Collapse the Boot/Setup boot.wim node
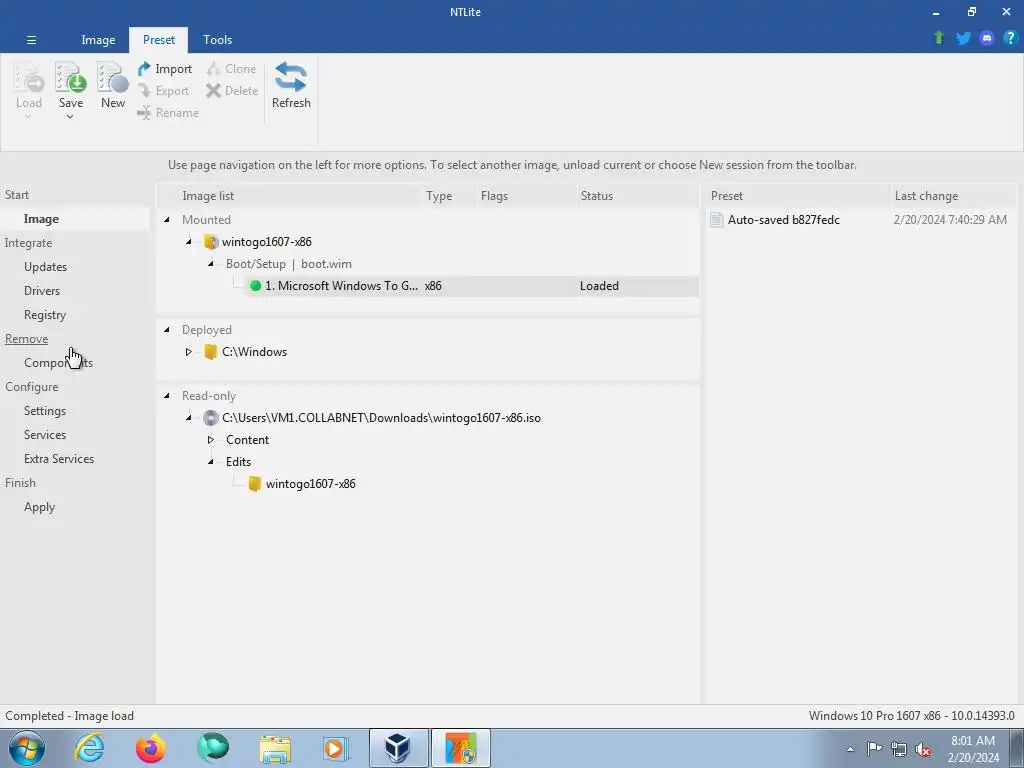 (x=210, y=264)
